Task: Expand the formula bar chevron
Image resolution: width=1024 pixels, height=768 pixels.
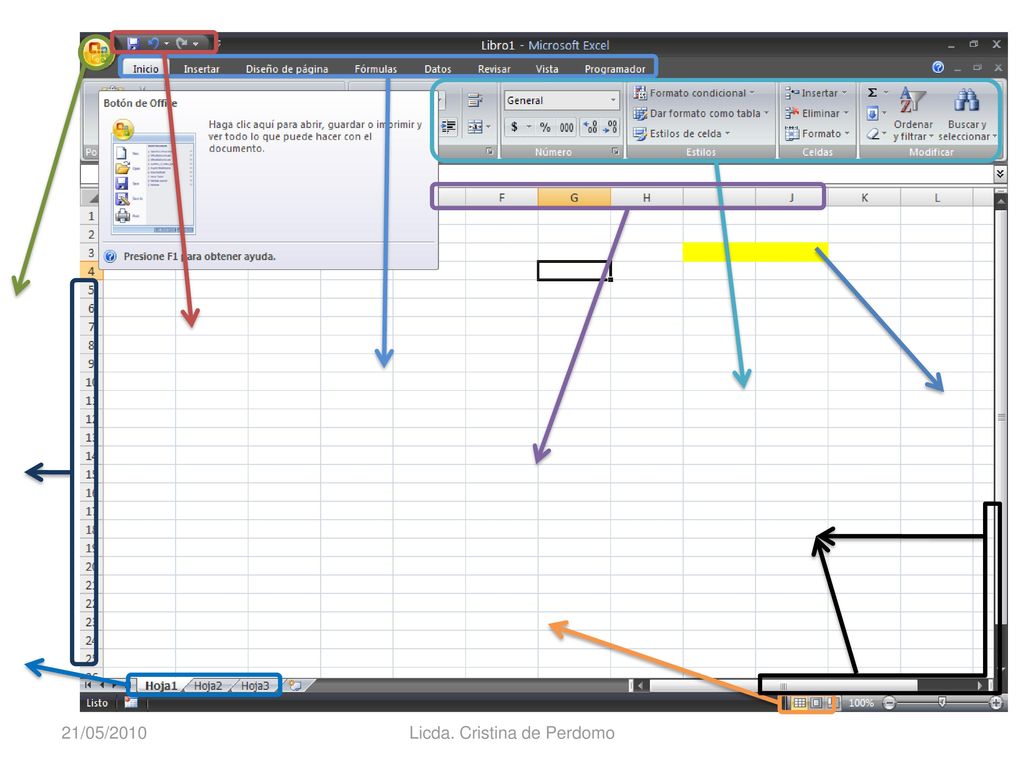Action: click(1000, 174)
